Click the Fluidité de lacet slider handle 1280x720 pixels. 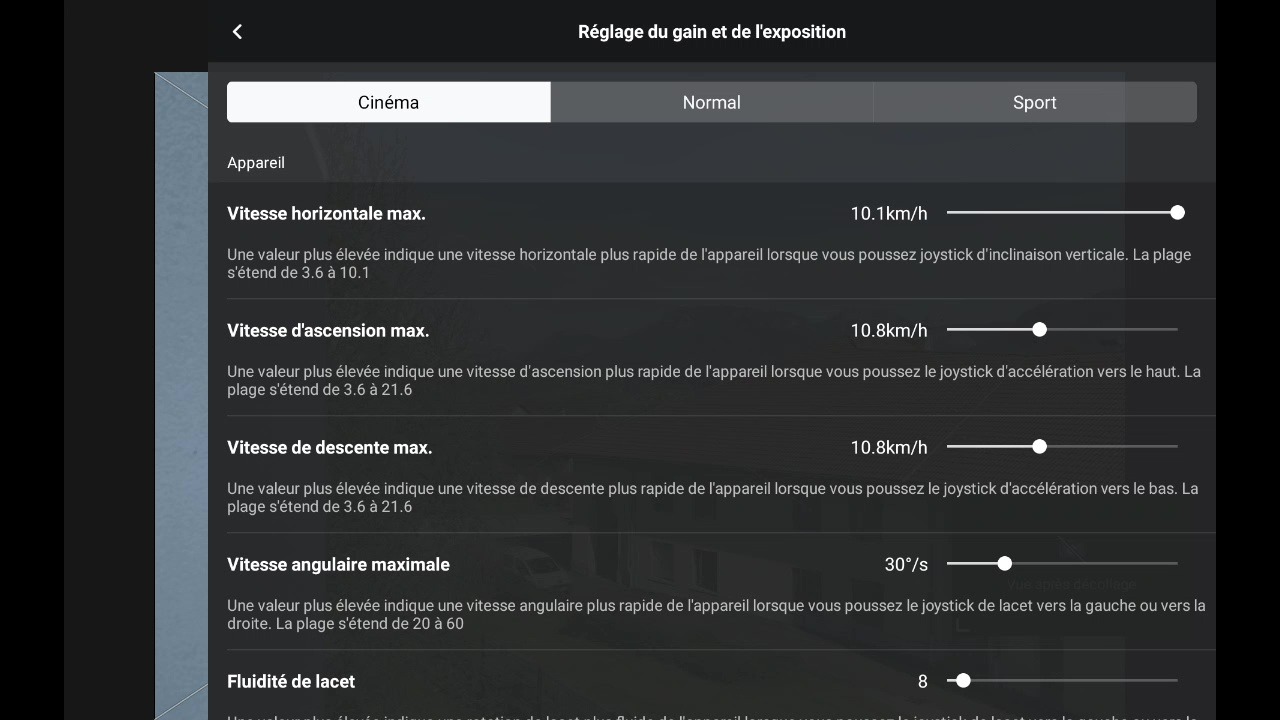click(x=963, y=680)
